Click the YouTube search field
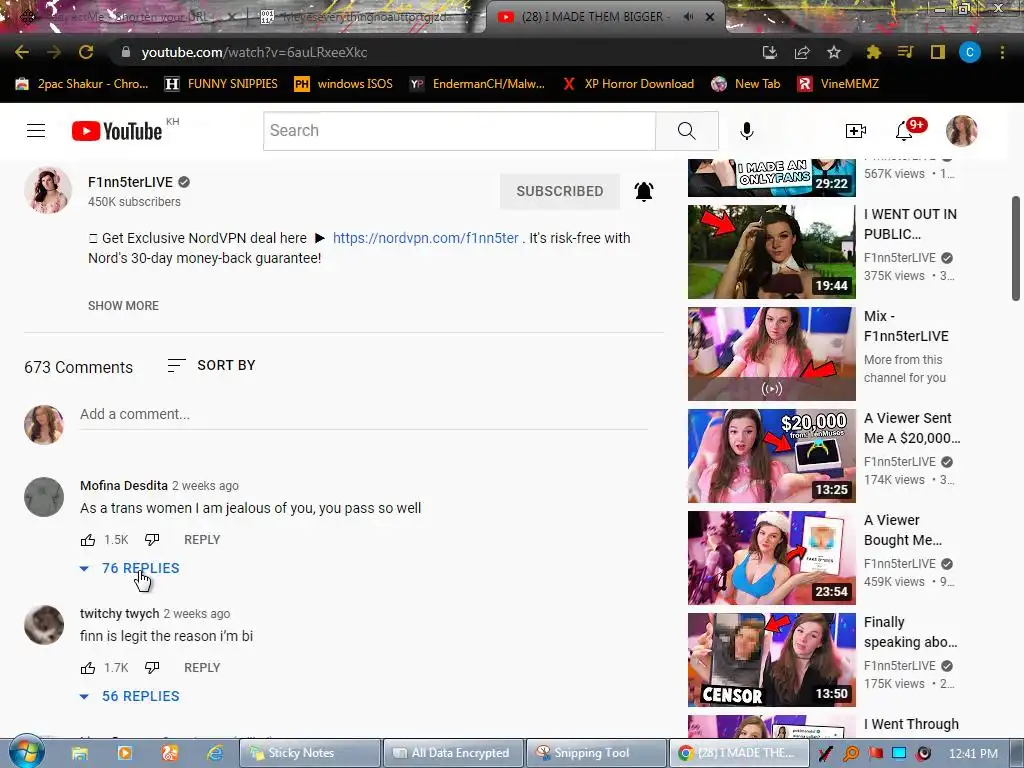1024x768 pixels. (459, 131)
